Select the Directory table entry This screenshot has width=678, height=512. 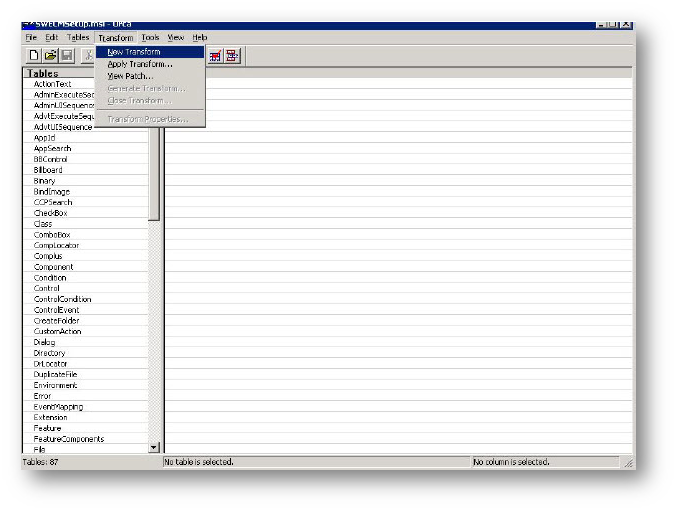pos(49,353)
